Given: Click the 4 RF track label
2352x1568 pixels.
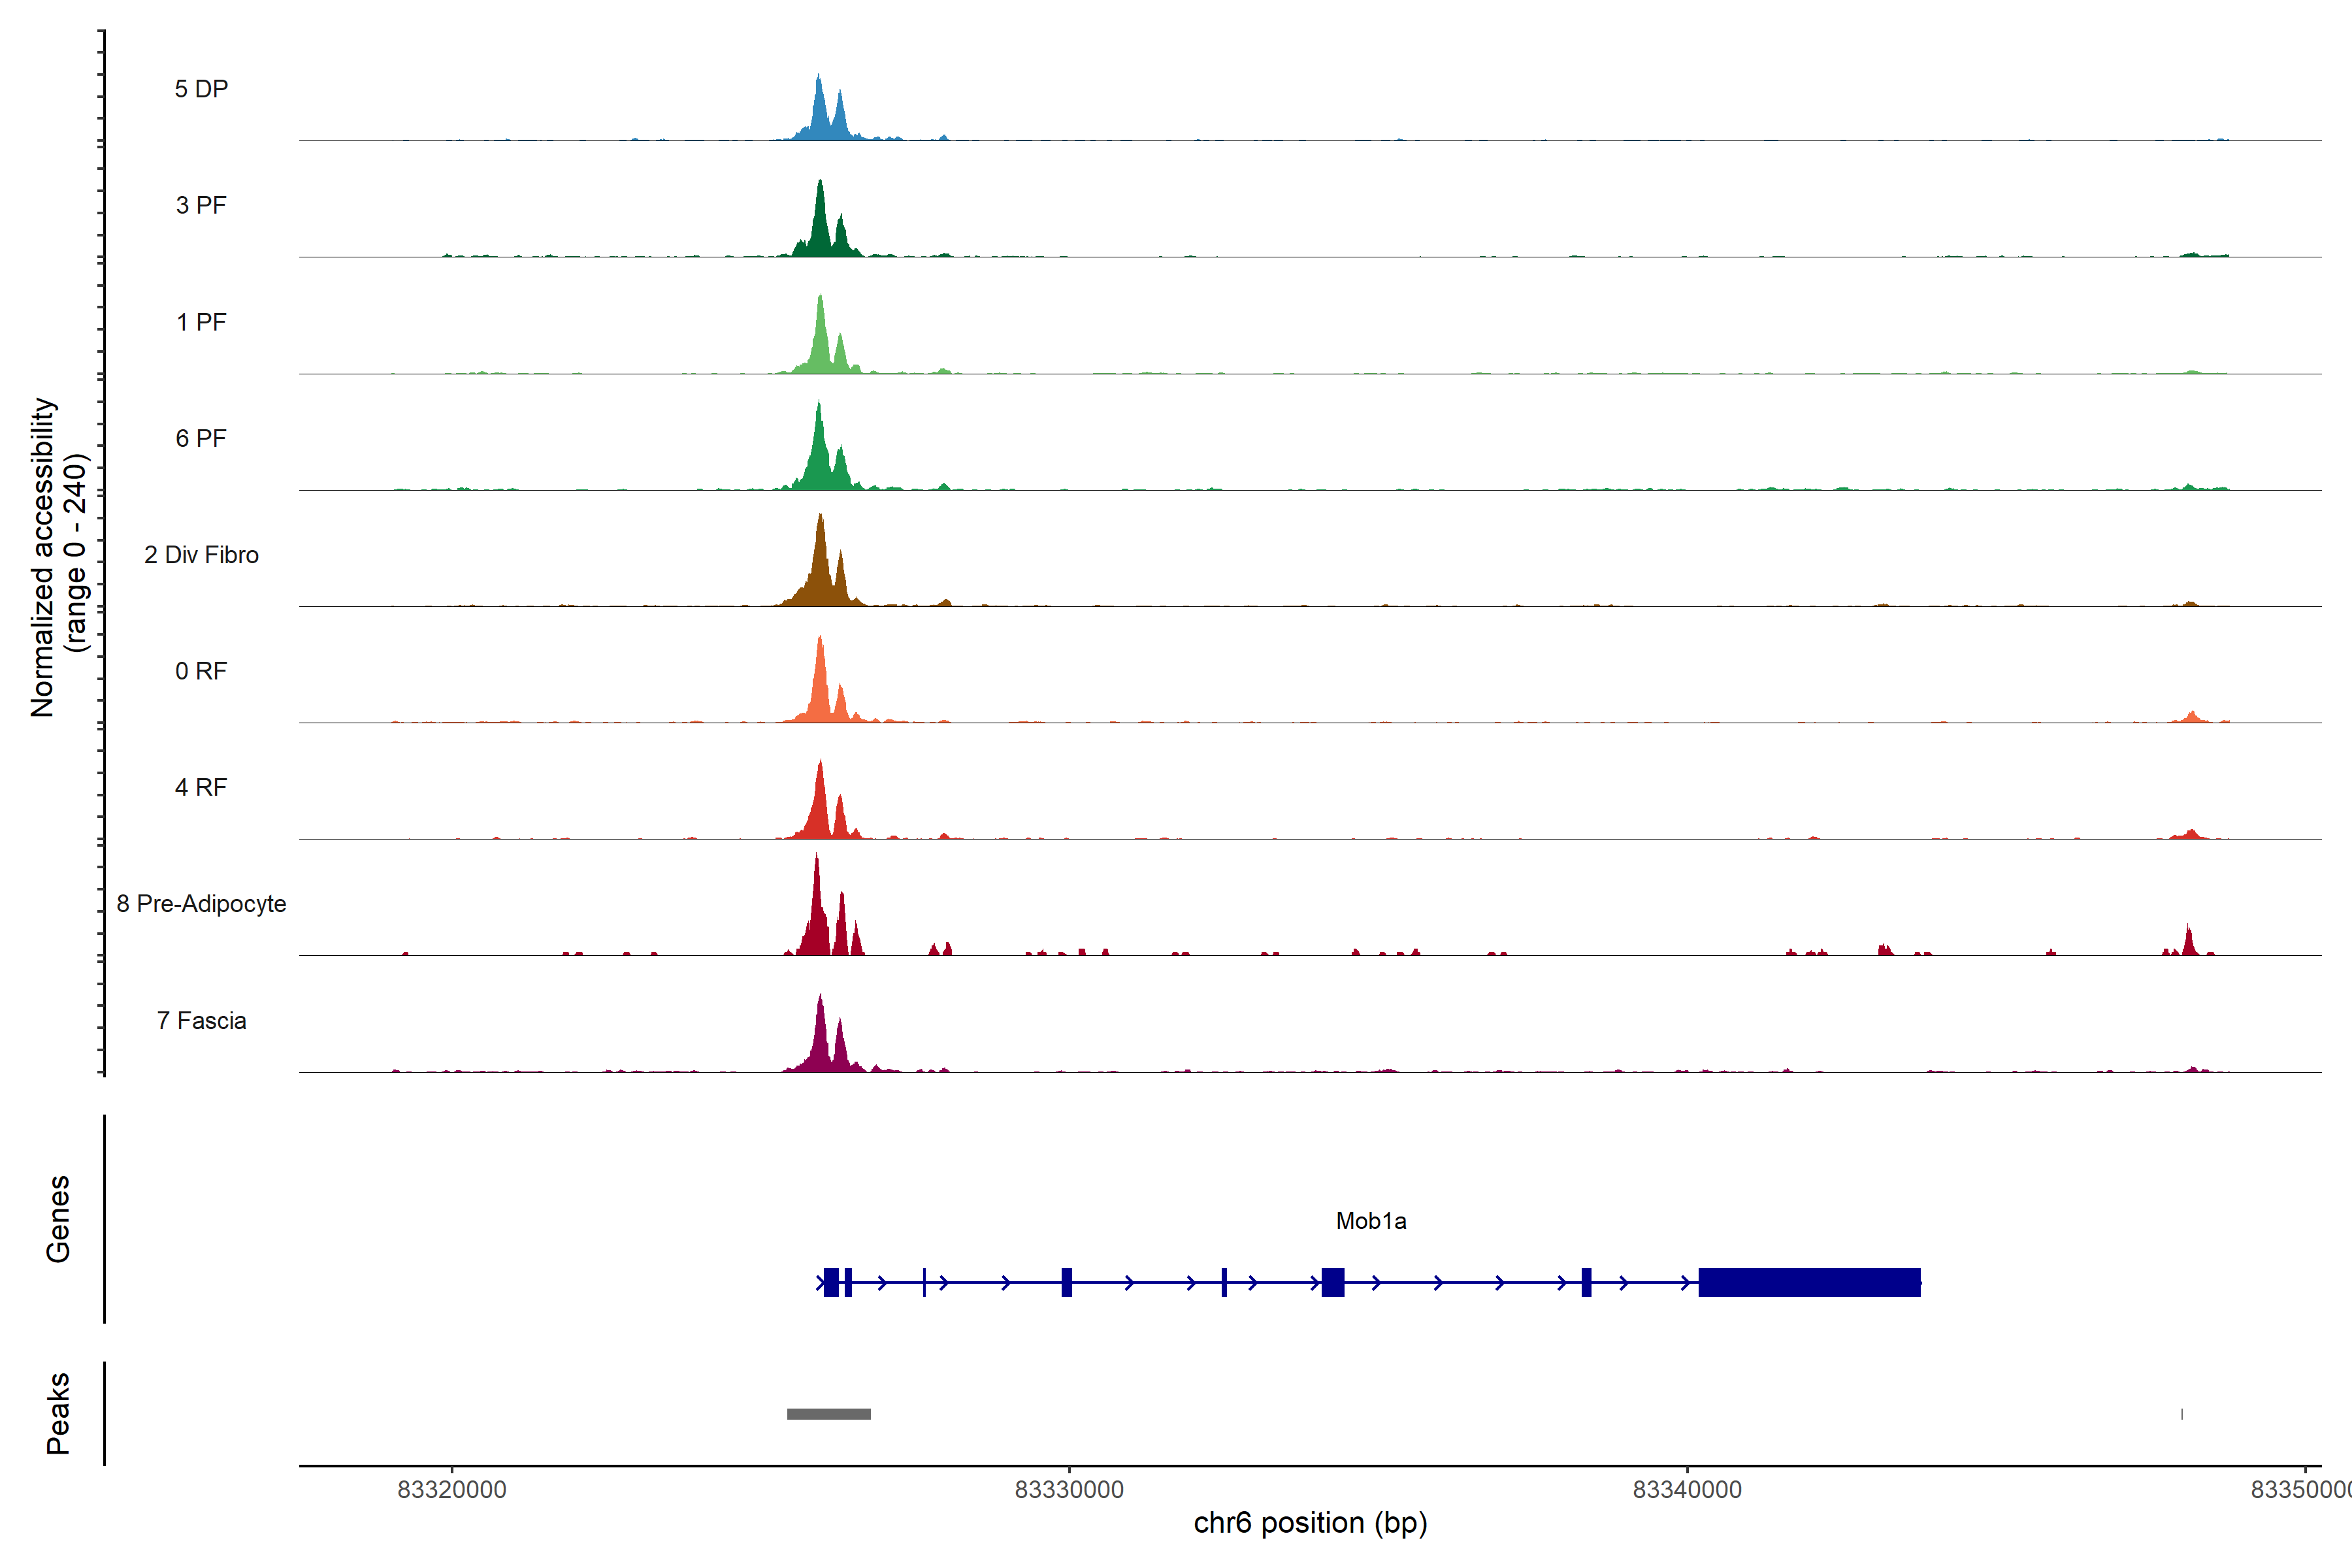Looking at the screenshot, I should (201, 787).
